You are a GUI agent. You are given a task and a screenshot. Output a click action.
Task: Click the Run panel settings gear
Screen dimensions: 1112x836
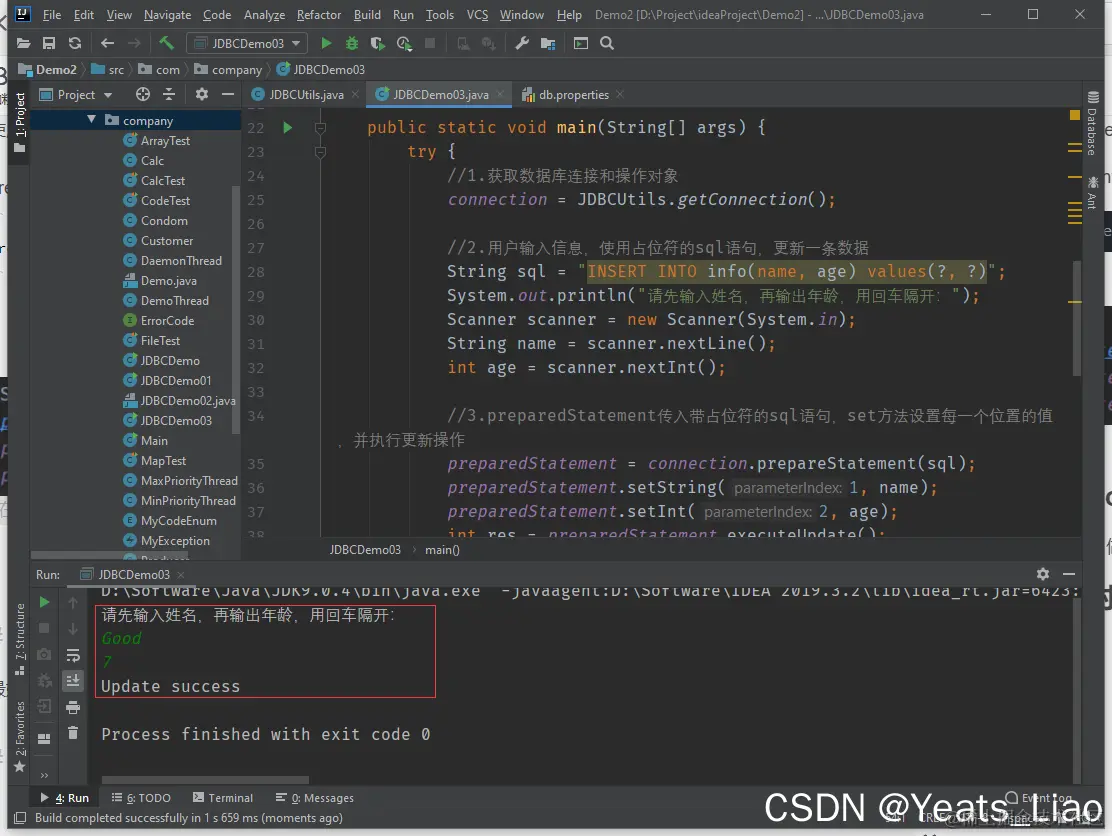(1042, 574)
